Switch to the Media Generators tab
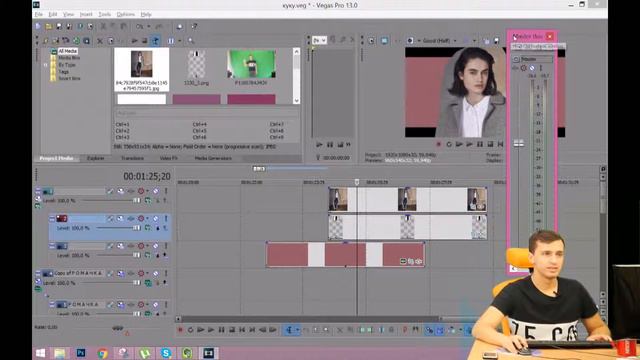The image size is (640, 360). 213,158
